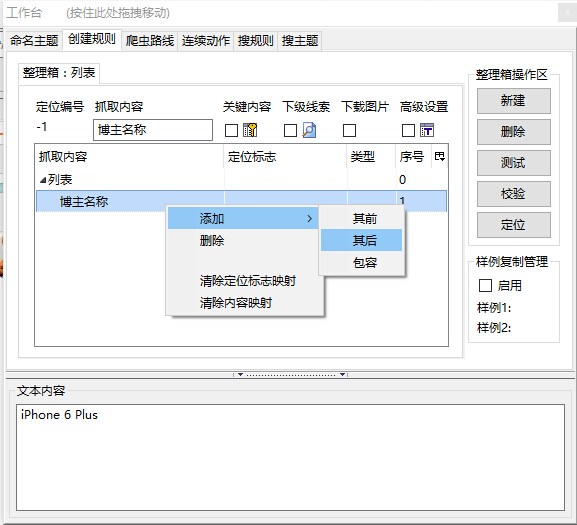Click the 新建 button
Image resolution: width=577 pixels, height=525 pixels.
click(514, 101)
